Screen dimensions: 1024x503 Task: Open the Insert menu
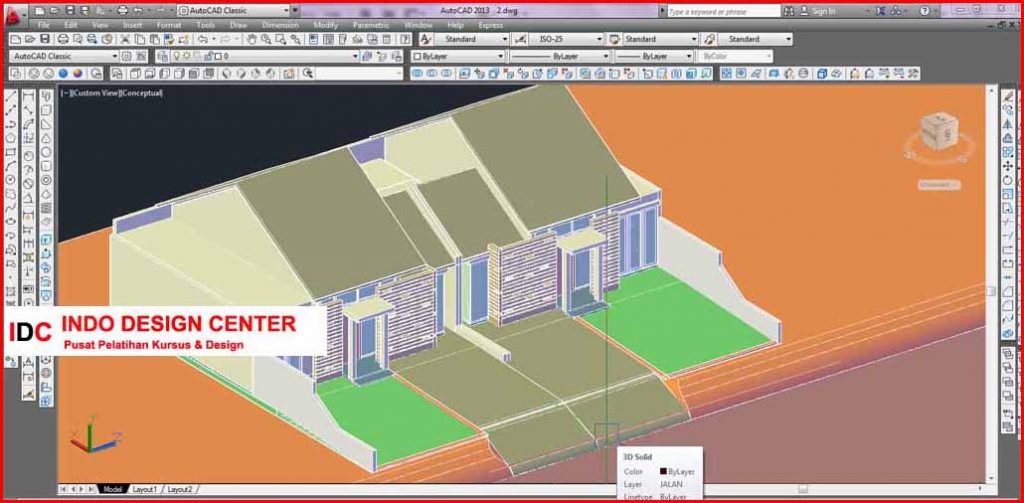click(x=133, y=25)
